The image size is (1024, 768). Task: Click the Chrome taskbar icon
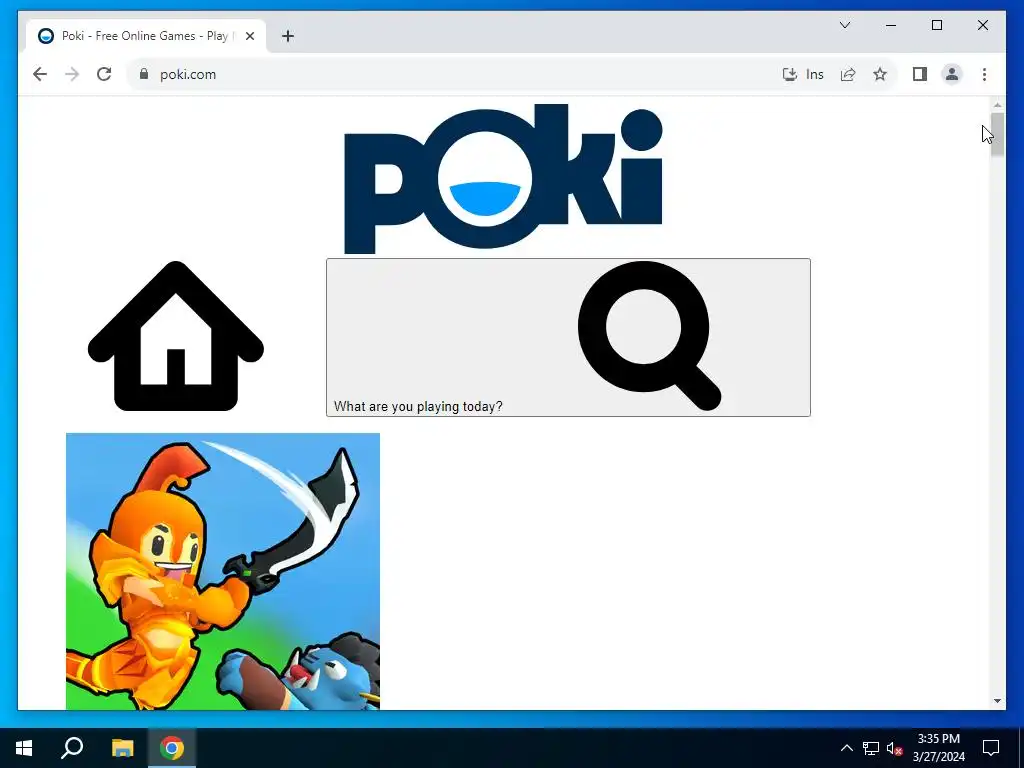click(172, 748)
